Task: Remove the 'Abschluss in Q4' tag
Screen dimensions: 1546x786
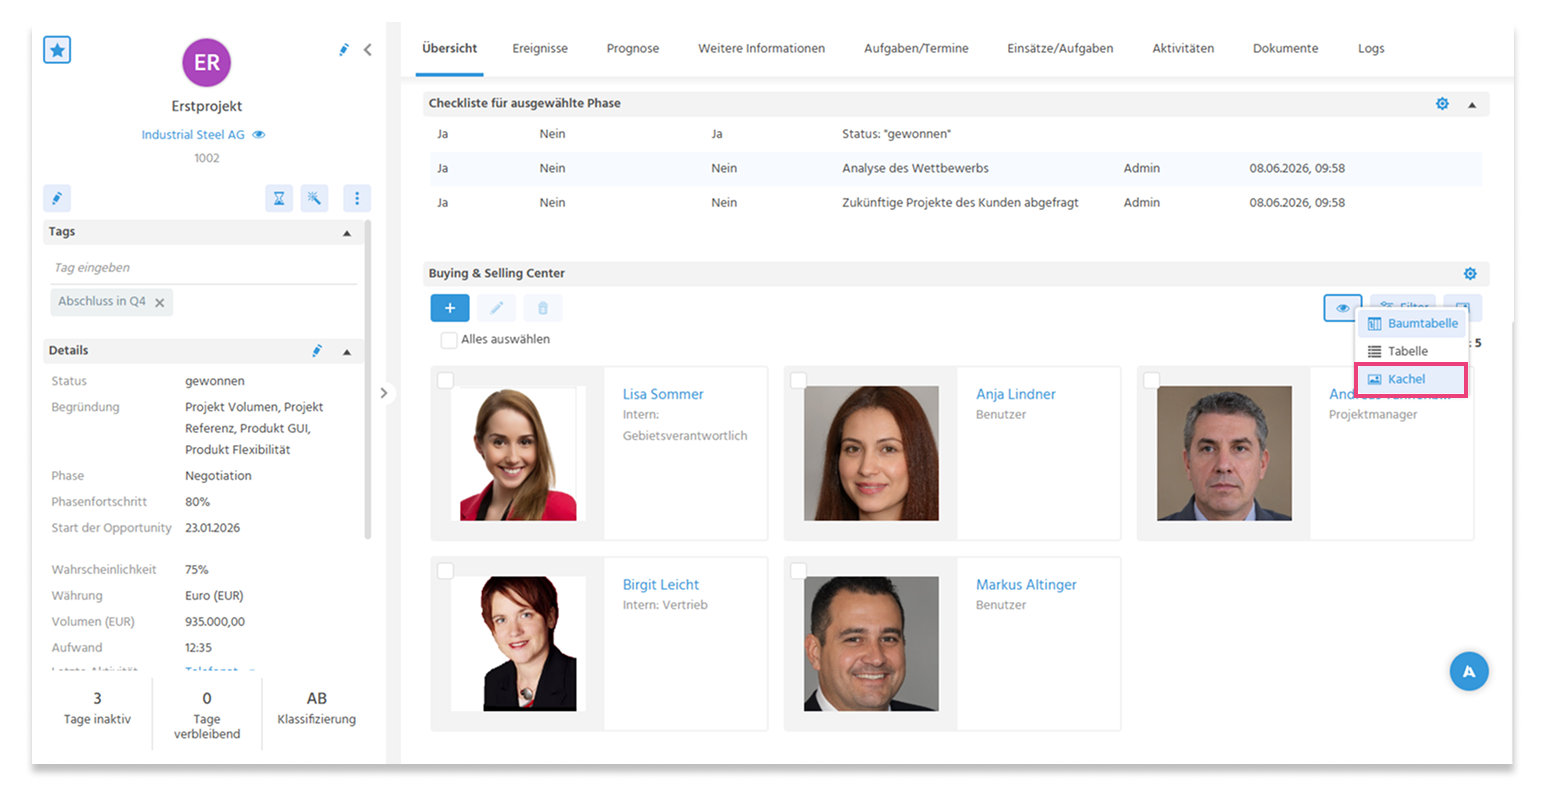Action: pos(160,302)
